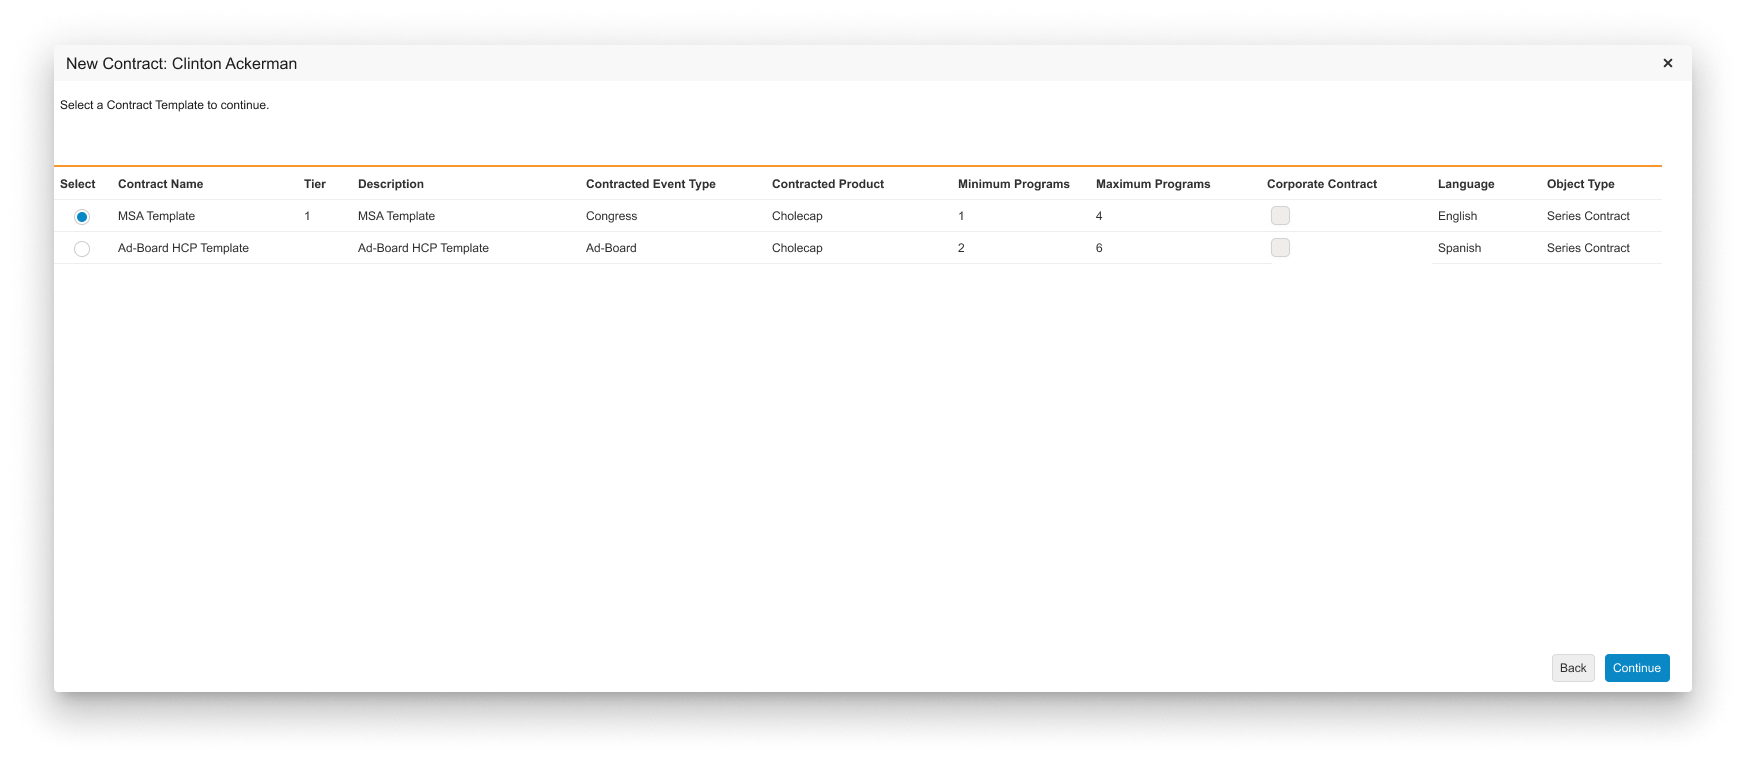Click the Maximum Programs column header
Image resolution: width=1746 pixels, height=757 pixels.
click(x=1153, y=184)
